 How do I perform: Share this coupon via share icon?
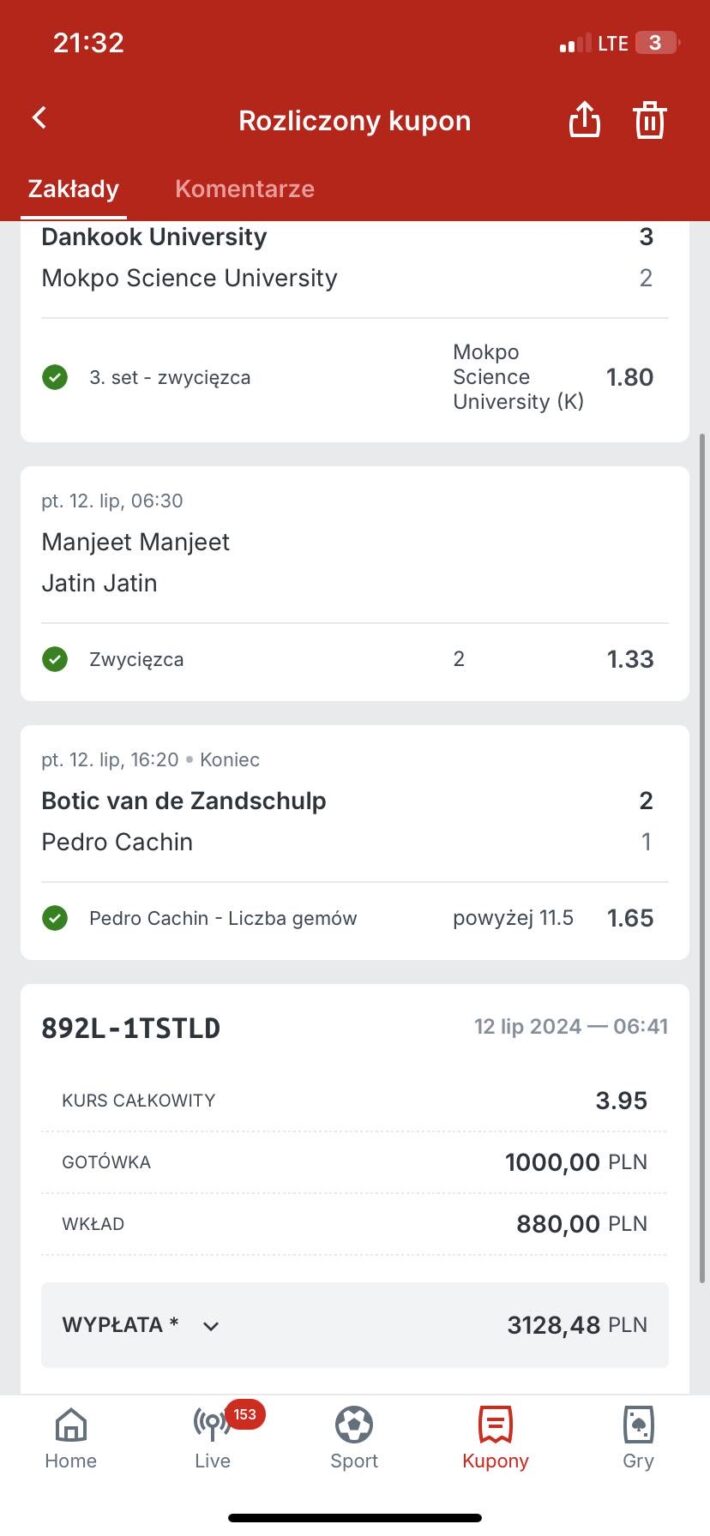click(584, 120)
